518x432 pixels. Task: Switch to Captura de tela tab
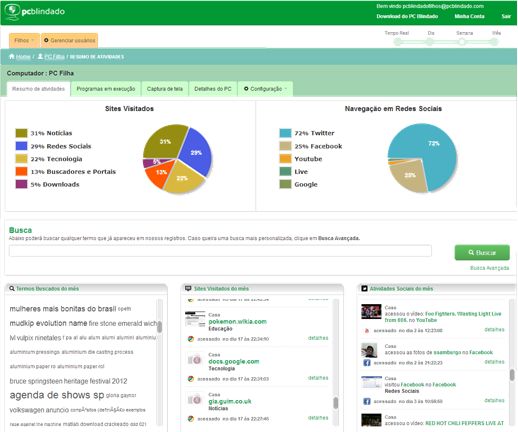click(x=165, y=89)
